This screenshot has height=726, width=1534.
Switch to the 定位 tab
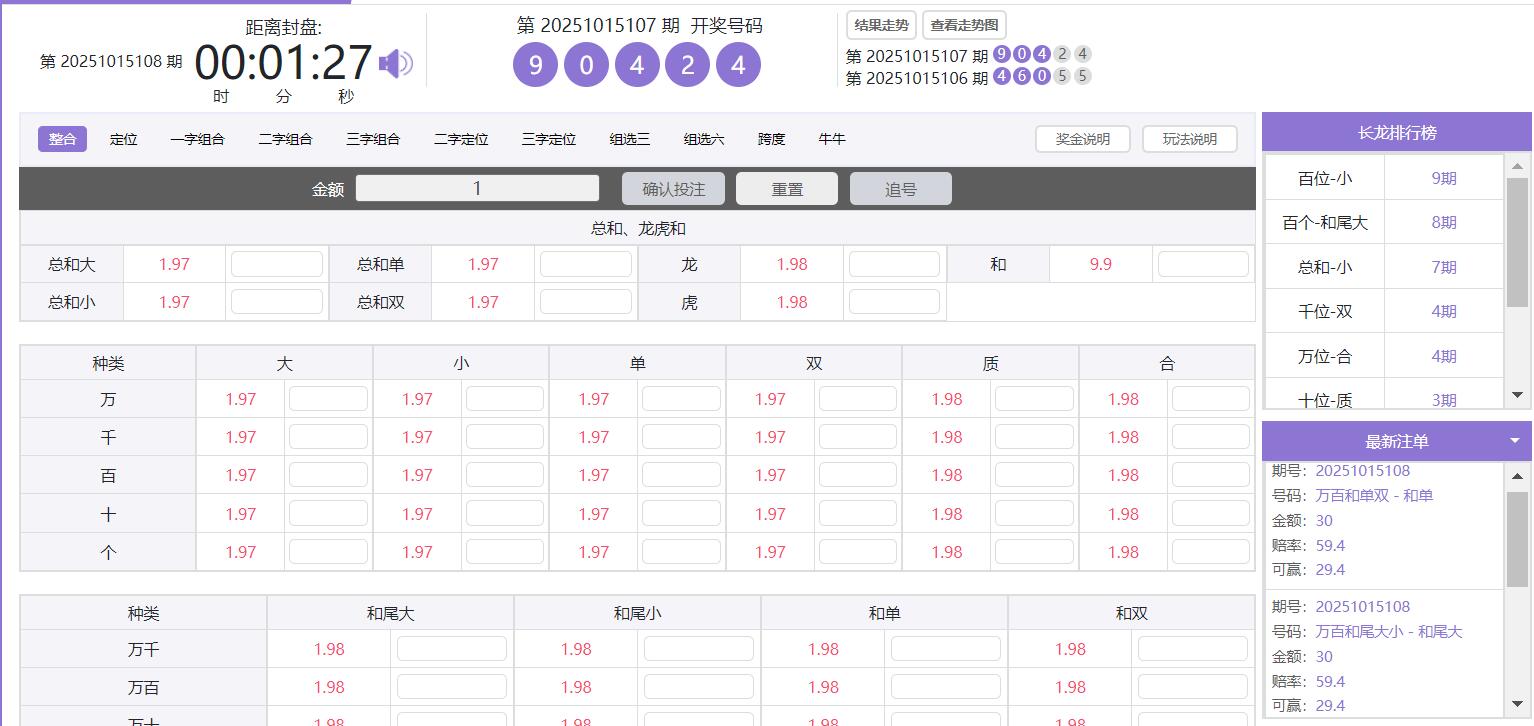(x=124, y=139)
